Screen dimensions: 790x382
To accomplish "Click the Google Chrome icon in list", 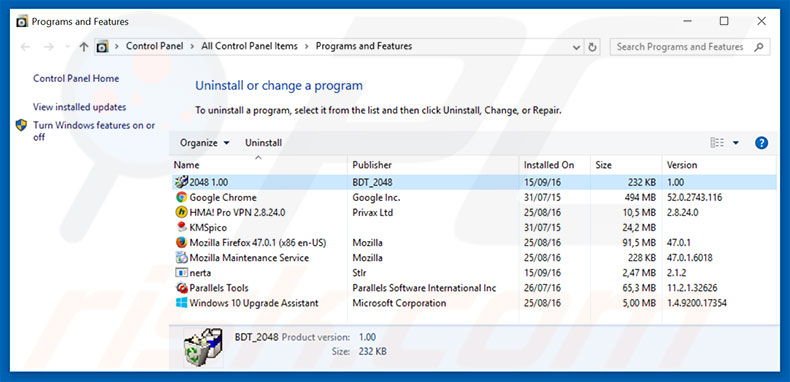I will (181, 197).
